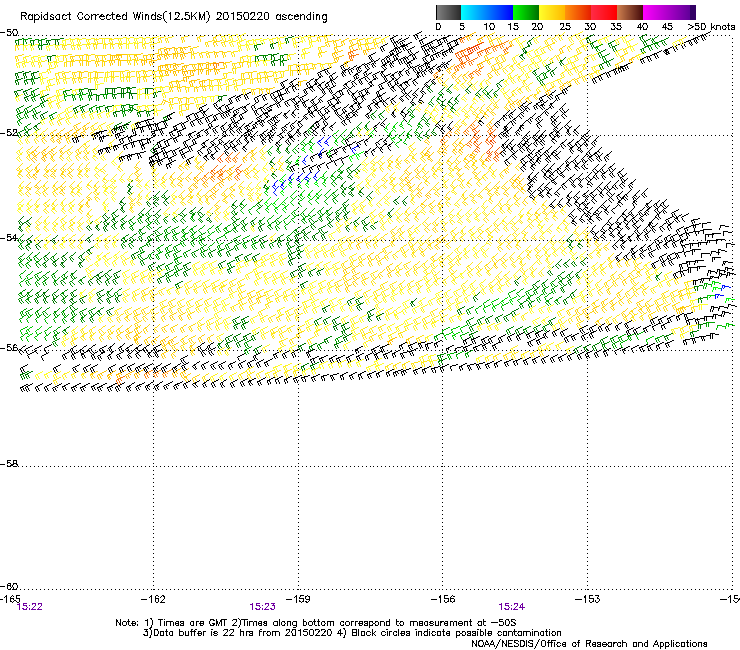This screenshot has width=740, height=650.
Task: Click the latitude label -54
Action: tap(9, 237)
